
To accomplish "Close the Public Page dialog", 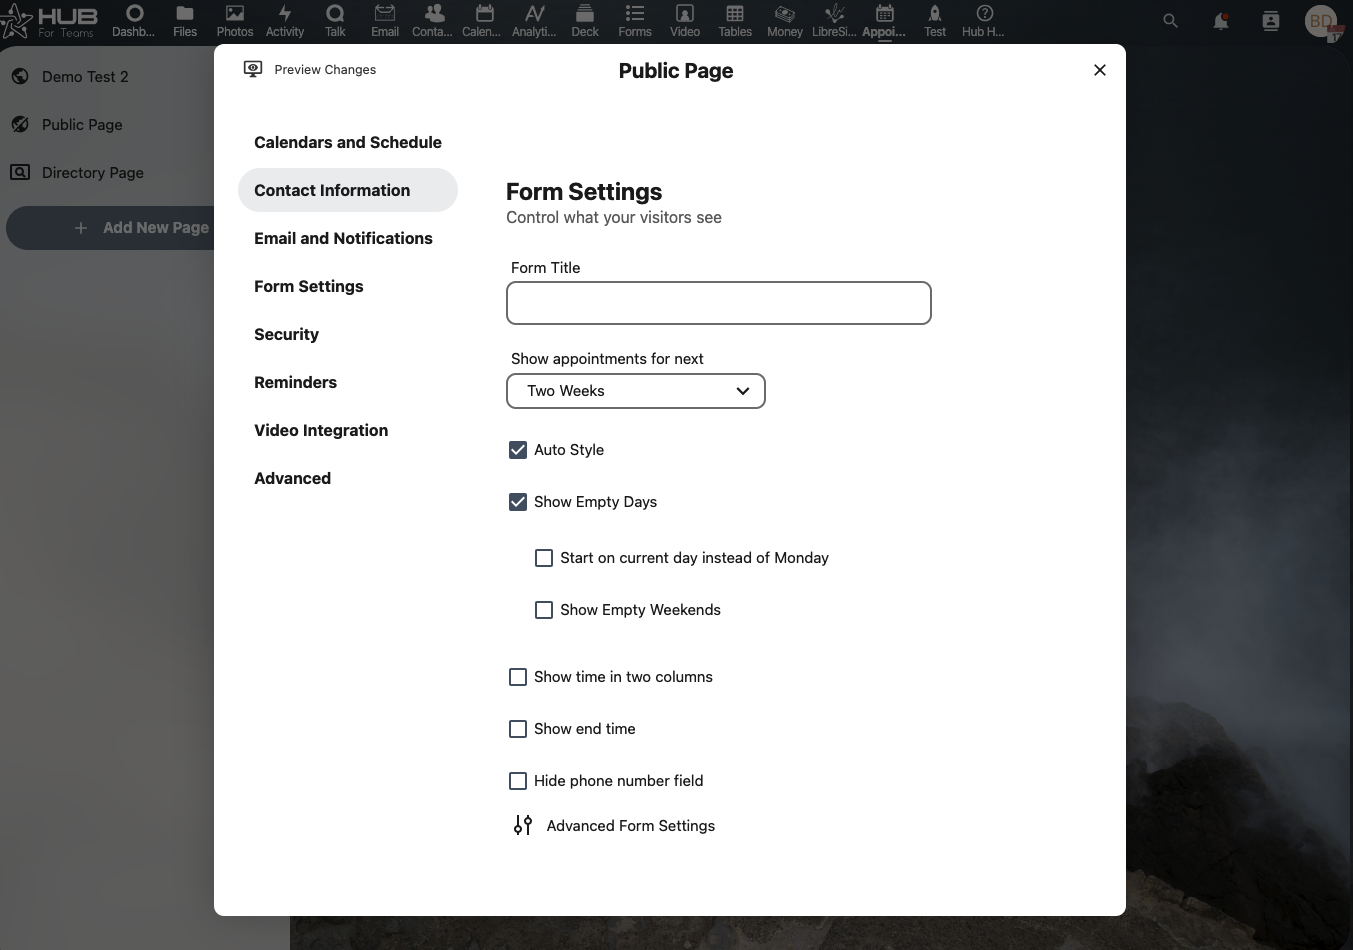I will point(1100,70).
